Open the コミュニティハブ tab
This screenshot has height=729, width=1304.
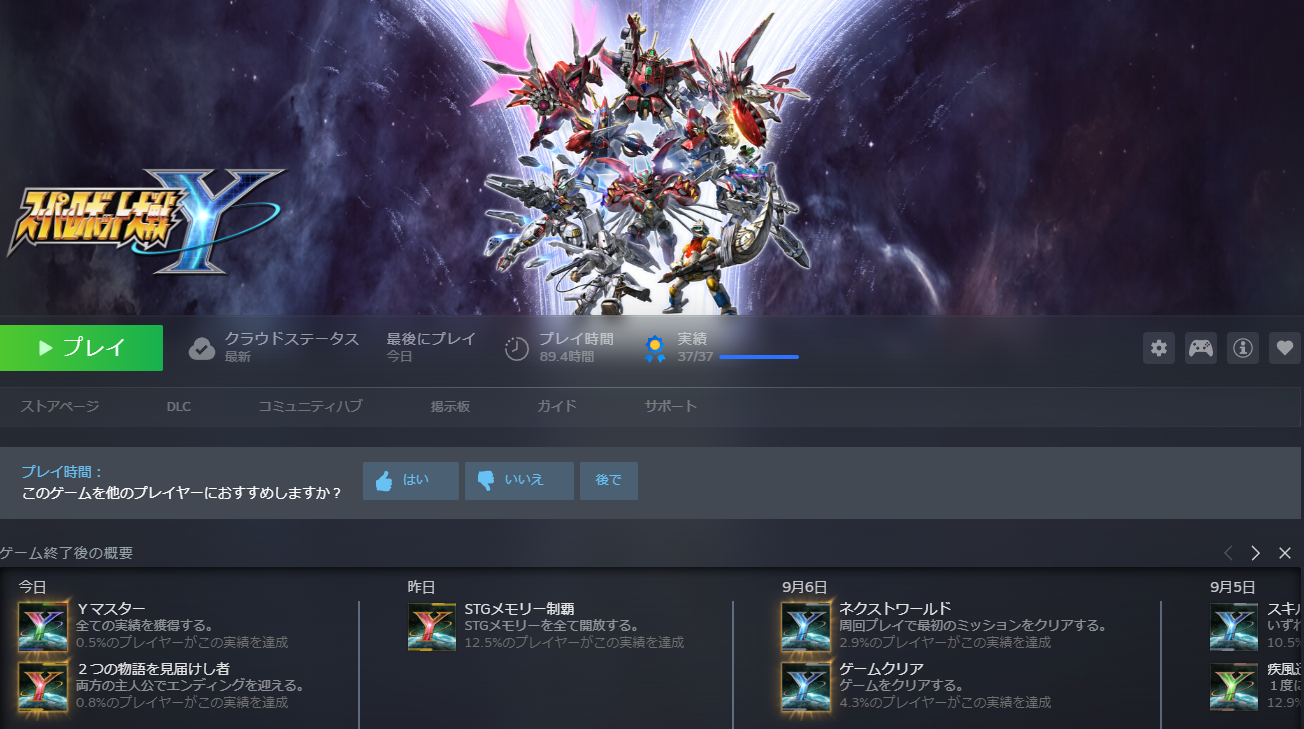point(310,406)
